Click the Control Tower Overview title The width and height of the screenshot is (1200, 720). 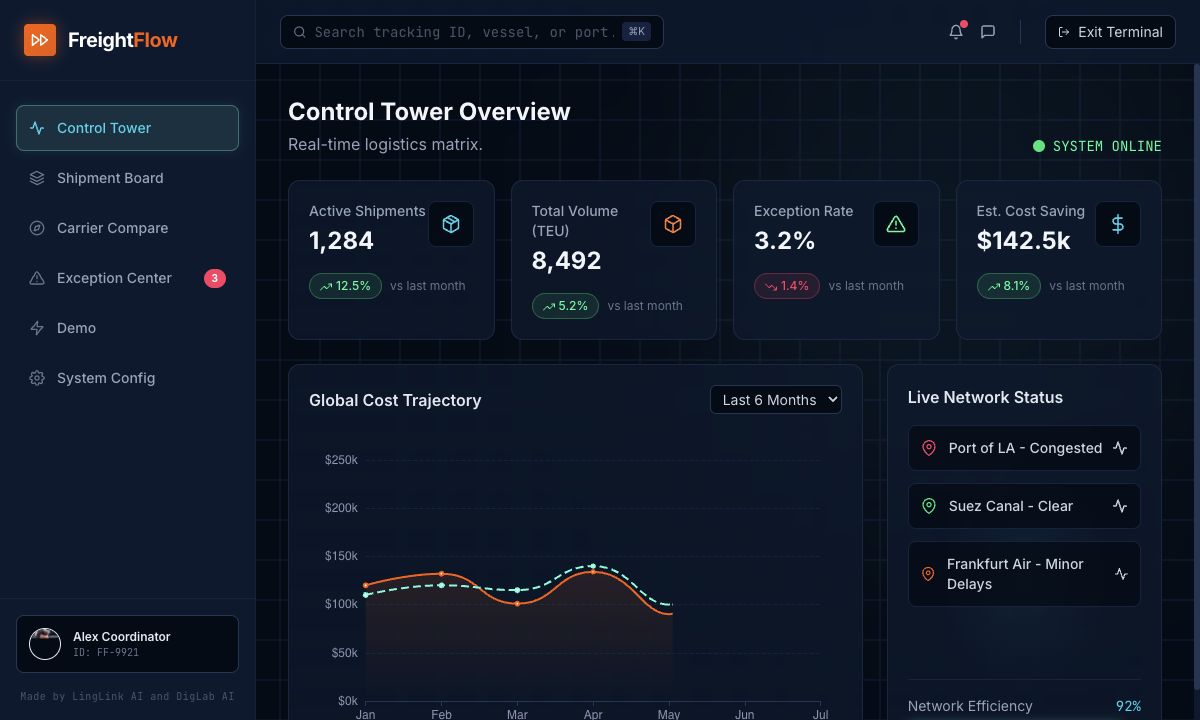click(429, 112)
